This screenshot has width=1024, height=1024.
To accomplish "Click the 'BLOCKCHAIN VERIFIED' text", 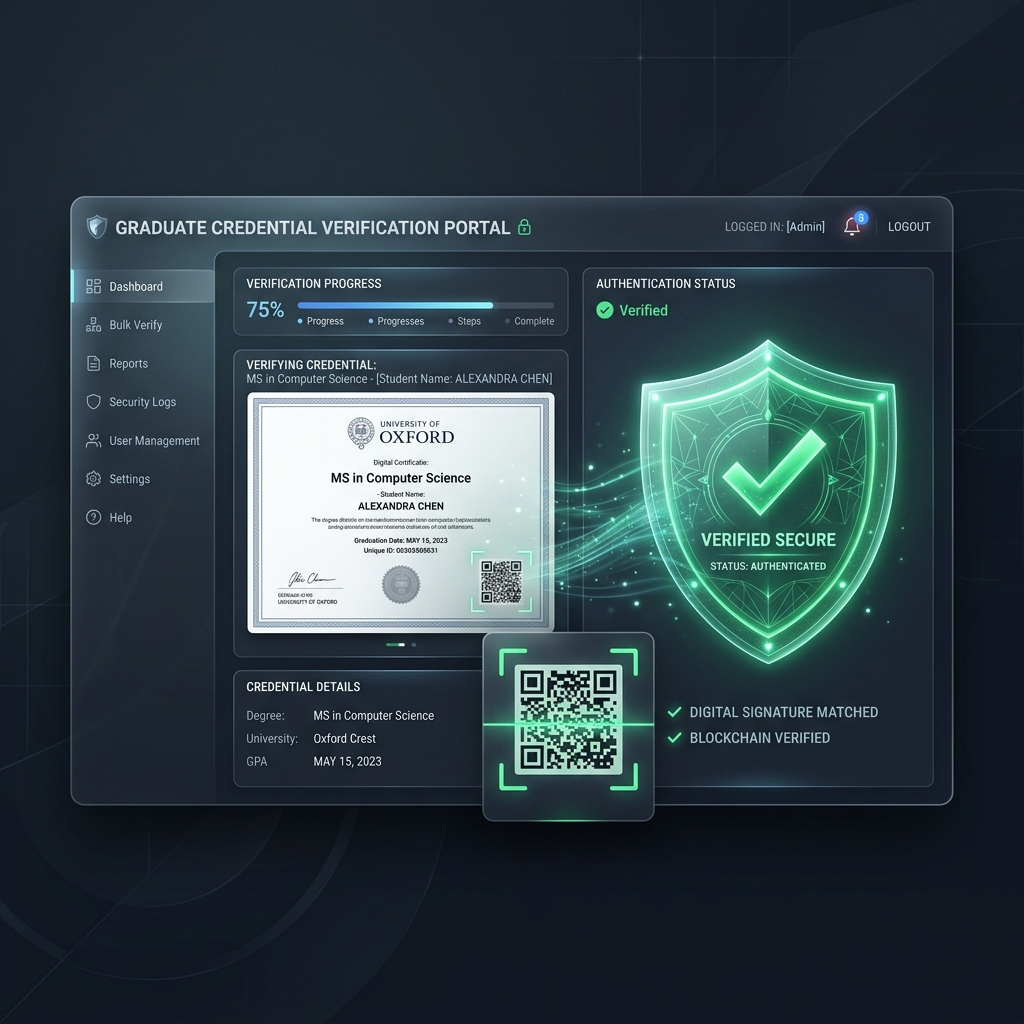I will click(x=760, y=737).
